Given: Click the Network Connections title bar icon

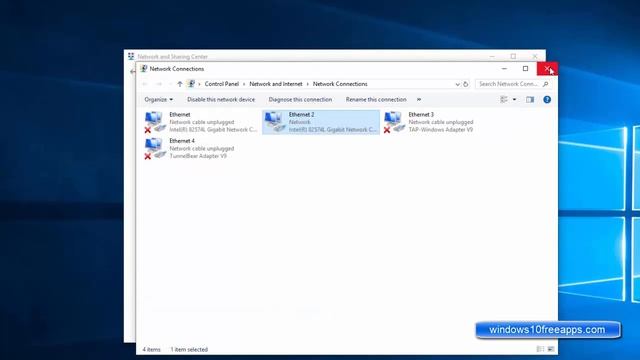Looking at the screenshot, I should [x=143, y=69].
